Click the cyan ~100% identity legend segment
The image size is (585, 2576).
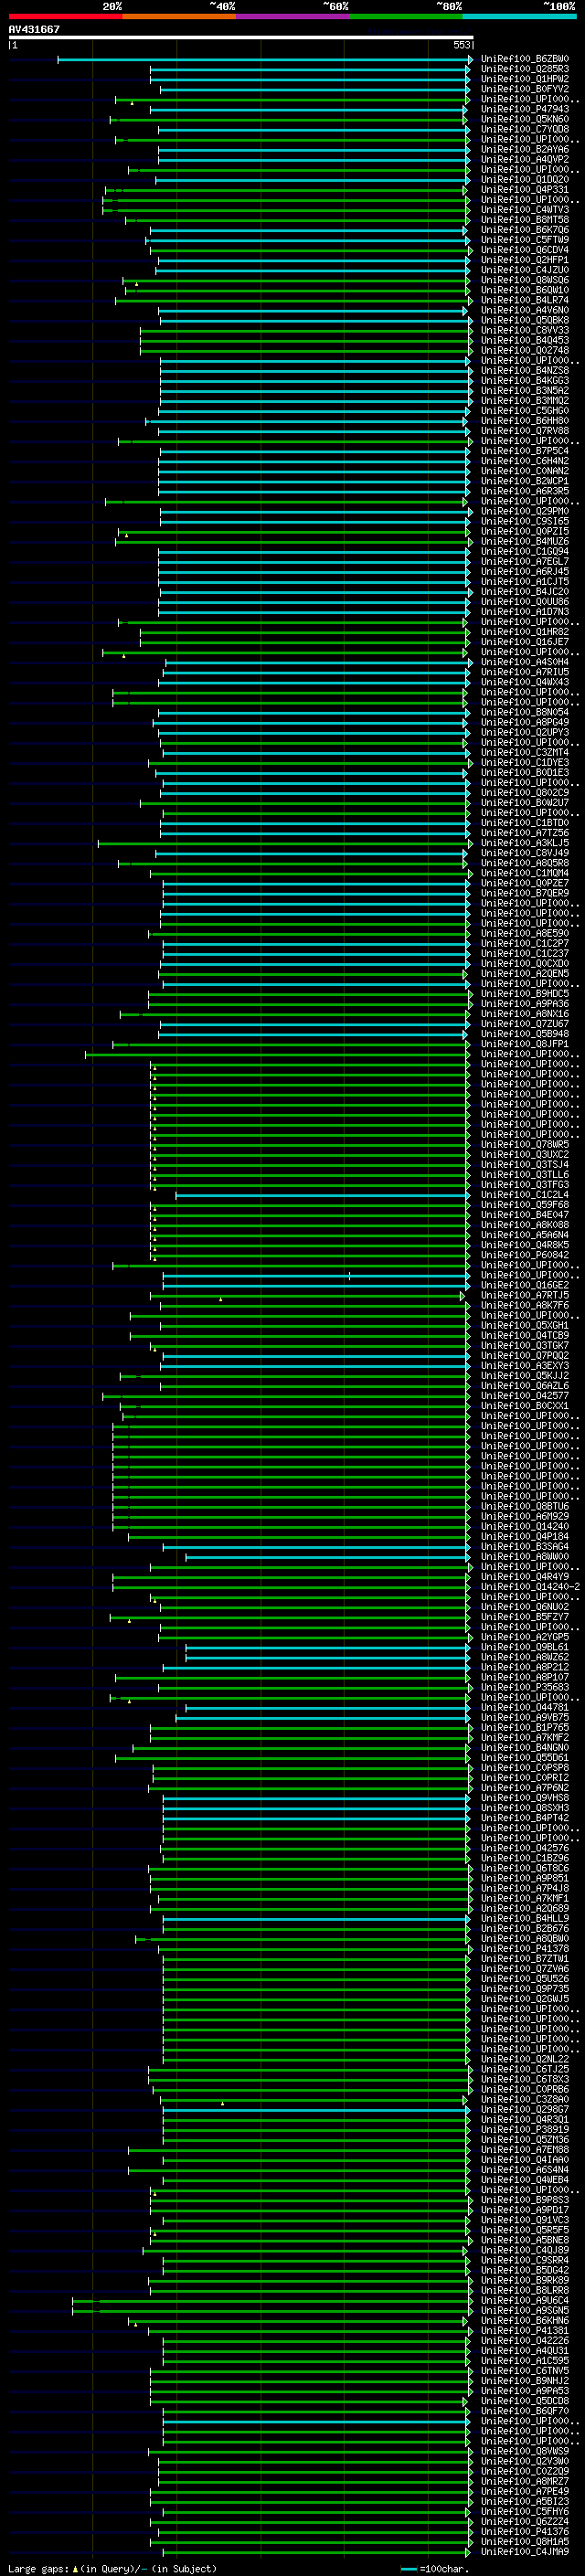pyautogui.click(x=519, y=16)
